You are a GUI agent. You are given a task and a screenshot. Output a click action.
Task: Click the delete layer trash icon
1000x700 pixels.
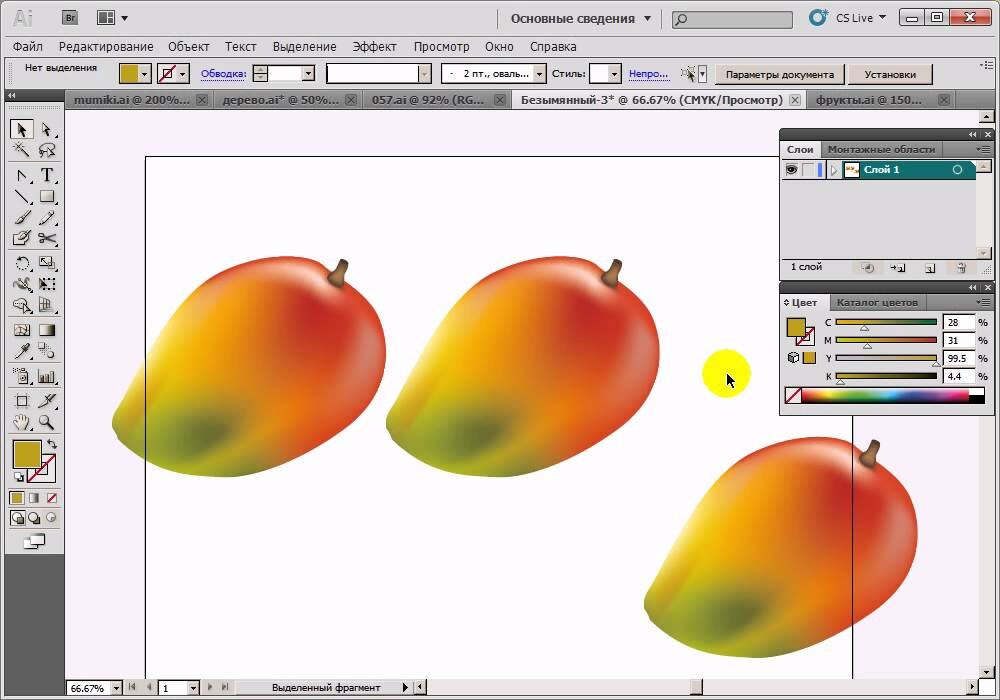(961, 268)
